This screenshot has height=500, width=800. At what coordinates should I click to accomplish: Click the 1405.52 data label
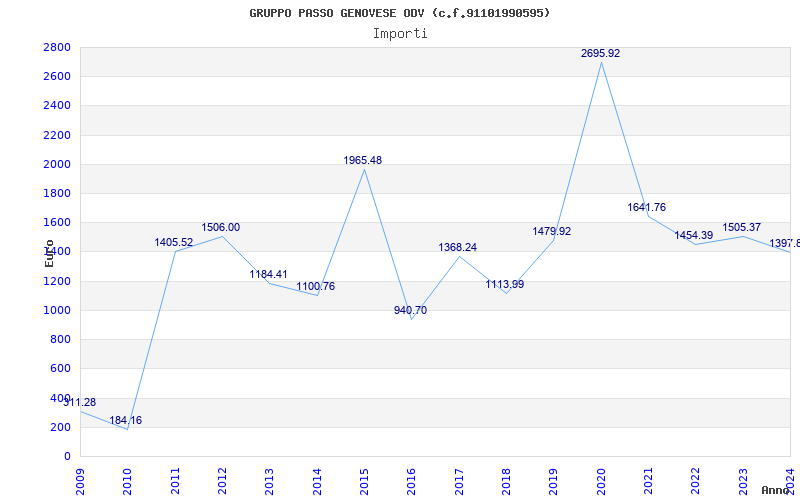(x=173, y=242)
